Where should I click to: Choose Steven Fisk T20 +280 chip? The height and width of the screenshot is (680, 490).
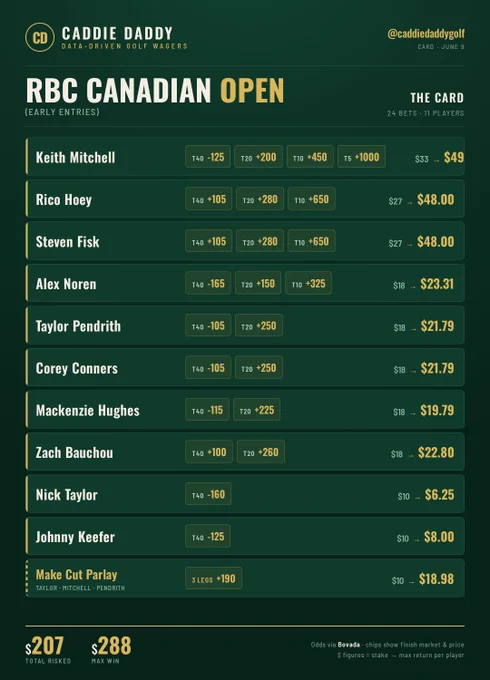coord(260,241)
